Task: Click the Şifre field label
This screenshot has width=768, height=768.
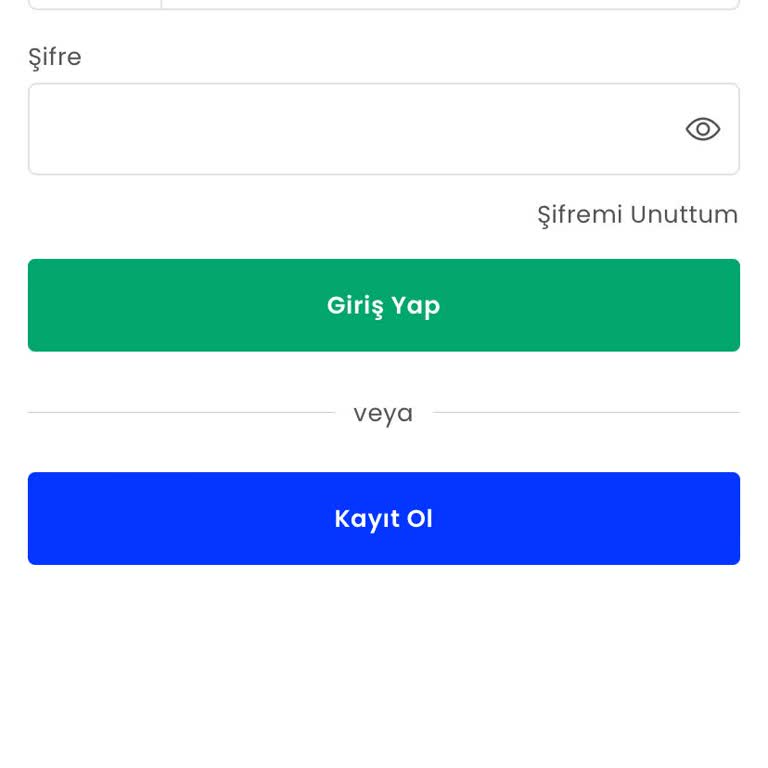Action: point(55,57)
